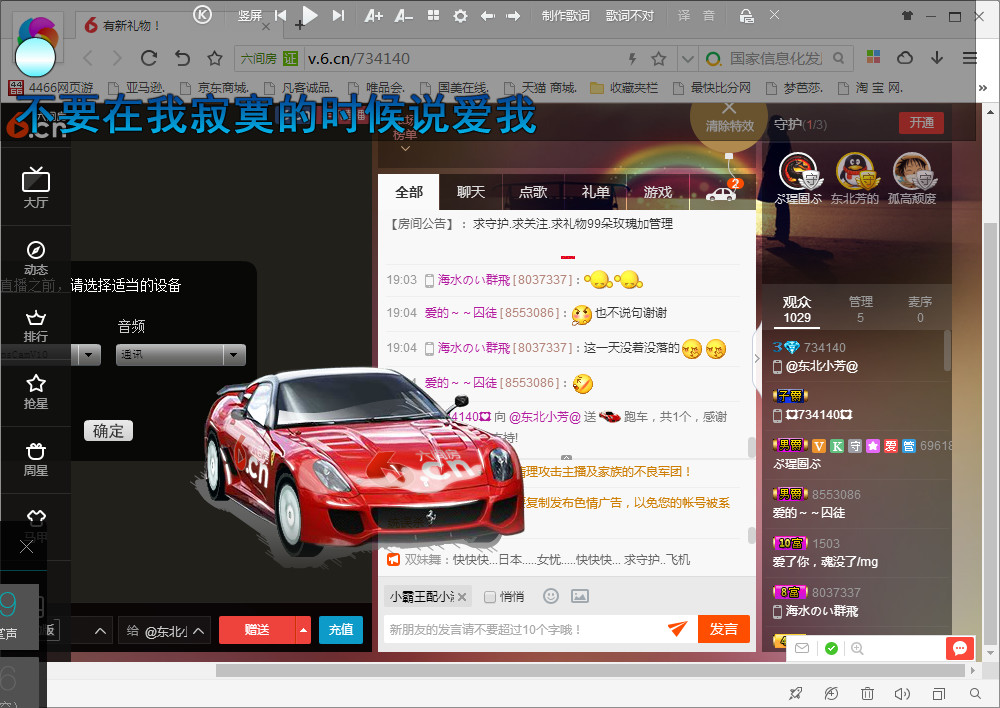Open 收藏夹栏 bookmark folder
1000x708 pixels.
coord(624,88)
